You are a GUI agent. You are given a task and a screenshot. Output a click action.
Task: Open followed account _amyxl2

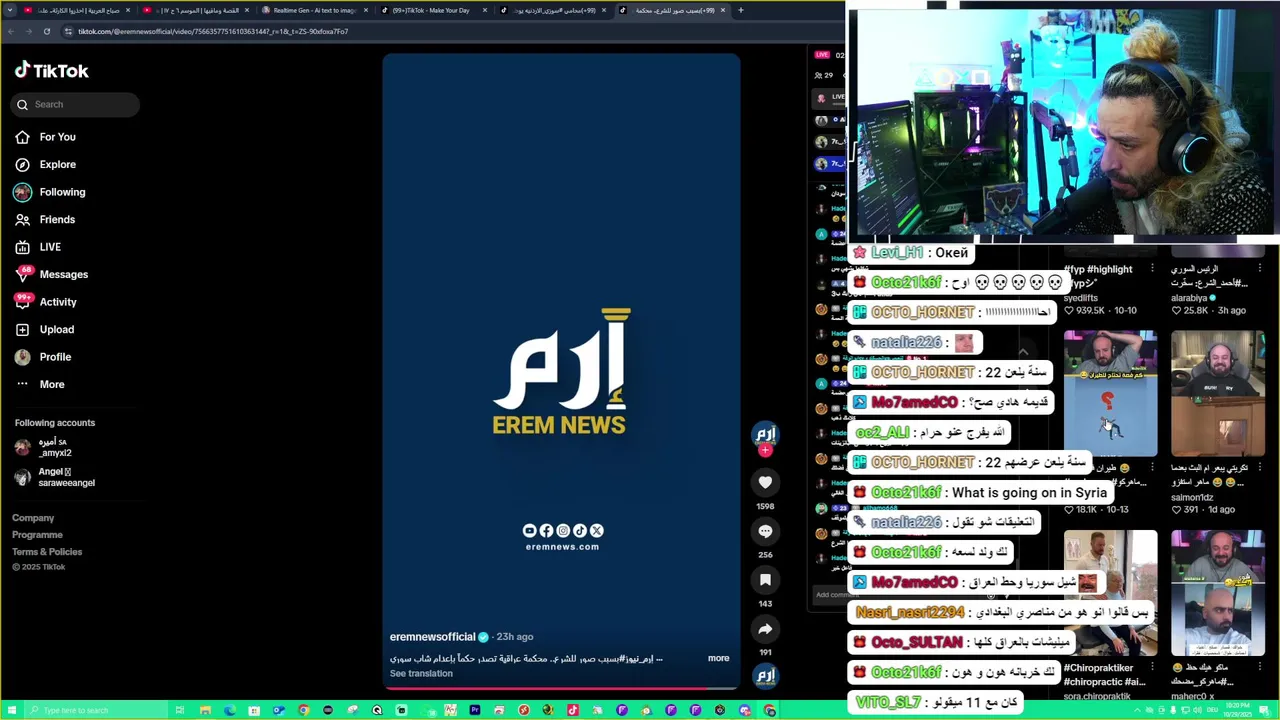(x=55, y=447)
